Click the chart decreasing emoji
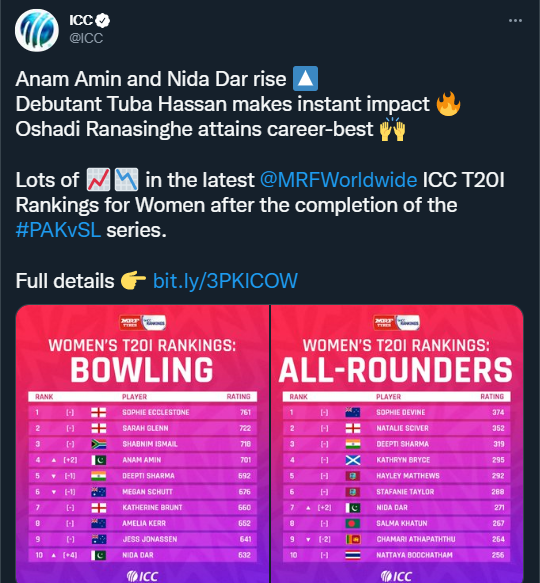The width and height of the screenshot is (540, 583). point(126,180)
